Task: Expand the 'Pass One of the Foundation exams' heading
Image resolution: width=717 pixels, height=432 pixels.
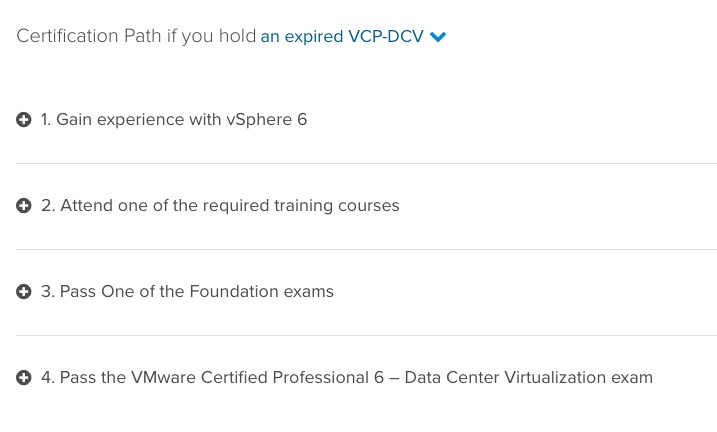Action: [x=187, y=292]
